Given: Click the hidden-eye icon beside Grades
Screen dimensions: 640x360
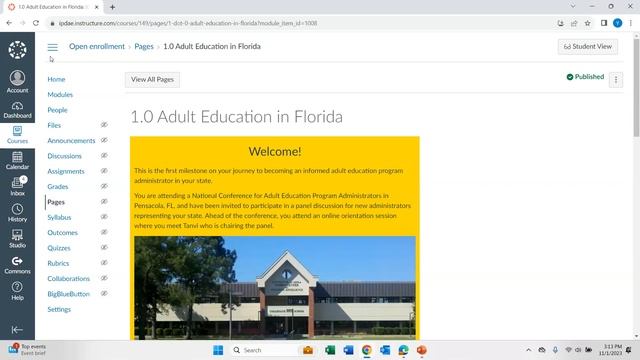Looking at the screenshot, I should 104,186.
